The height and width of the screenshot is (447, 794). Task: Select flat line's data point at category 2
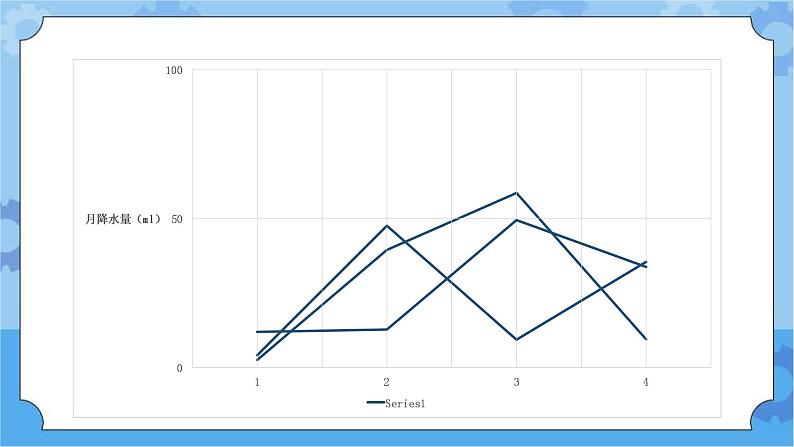[x=386, y=329]
